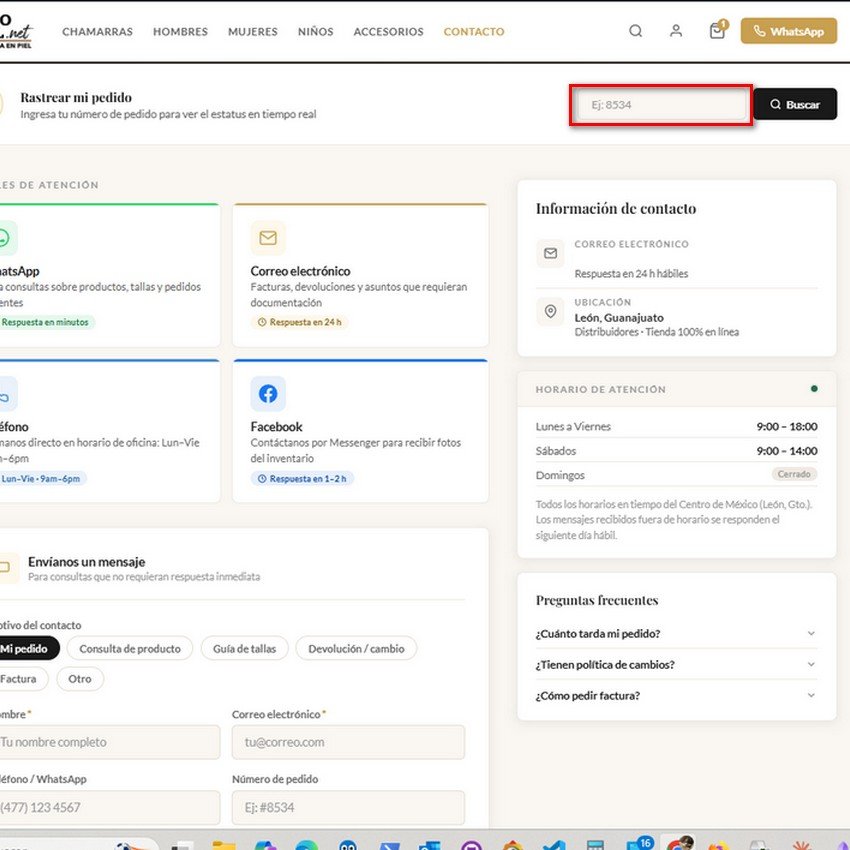Go to the NIÑOS menu
This screenshot has height=850, width=850.
click(x=315, y=31)
